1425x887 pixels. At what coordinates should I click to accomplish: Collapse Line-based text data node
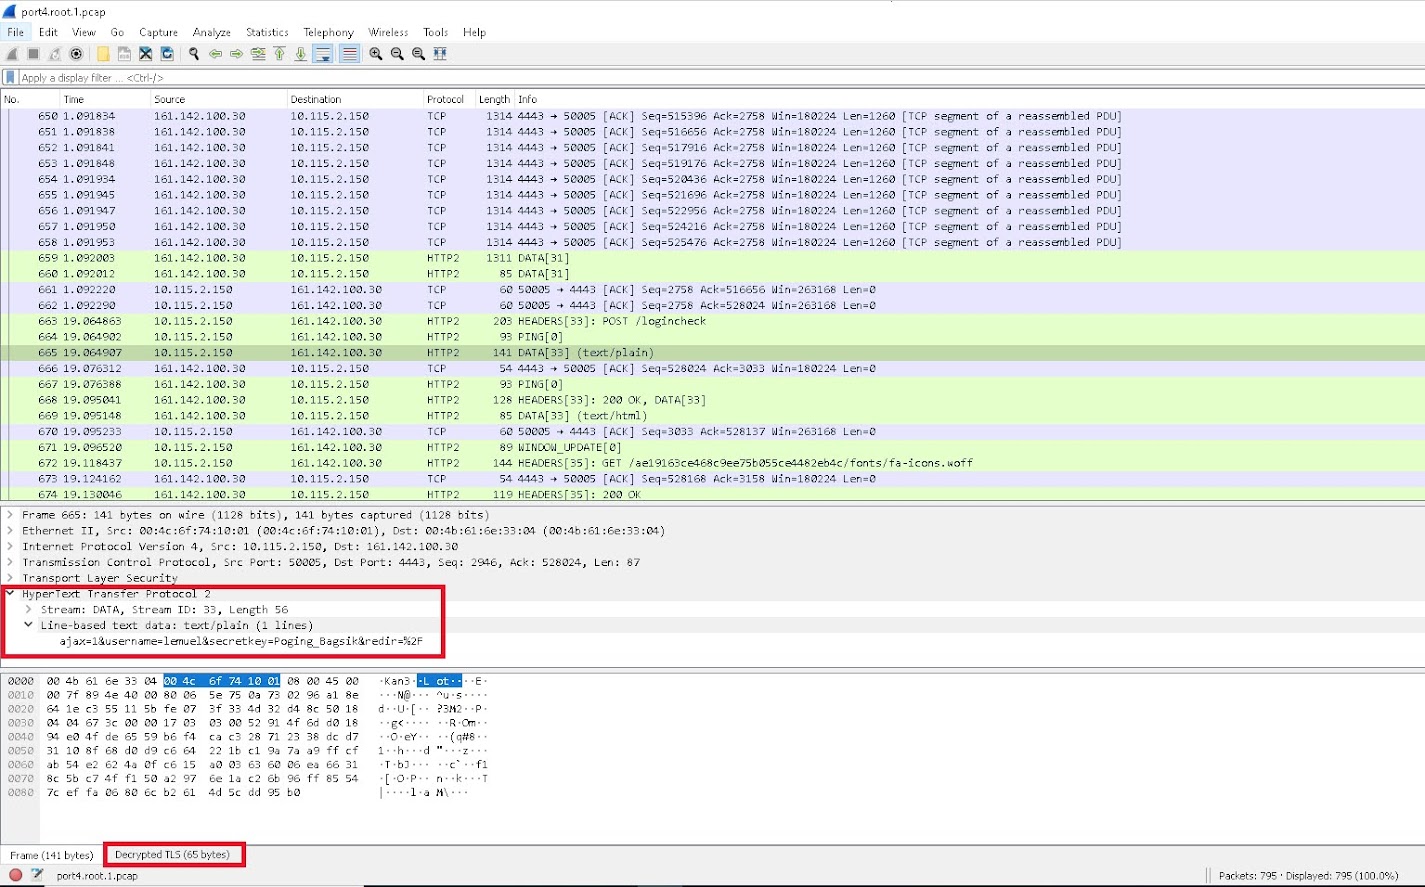pos(28,625)
